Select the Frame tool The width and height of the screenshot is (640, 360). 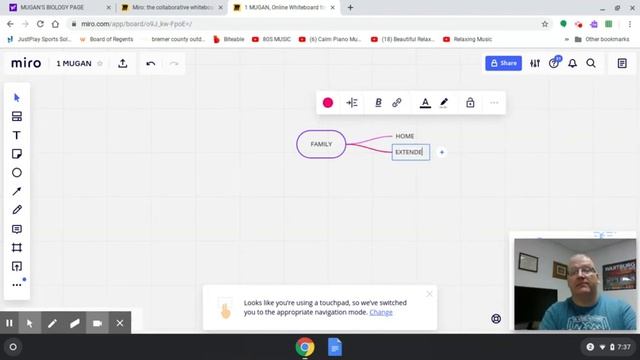point(17,248)
